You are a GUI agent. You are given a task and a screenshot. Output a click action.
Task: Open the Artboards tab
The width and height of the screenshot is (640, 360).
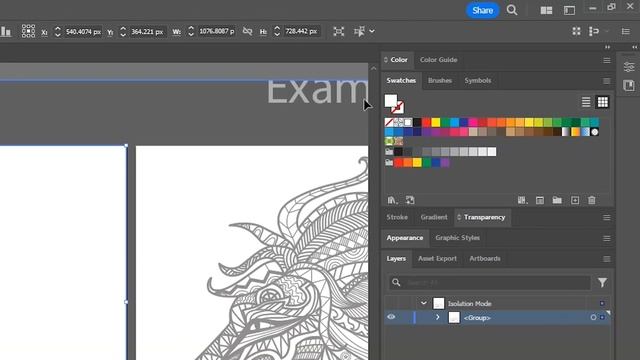point(484,258)
